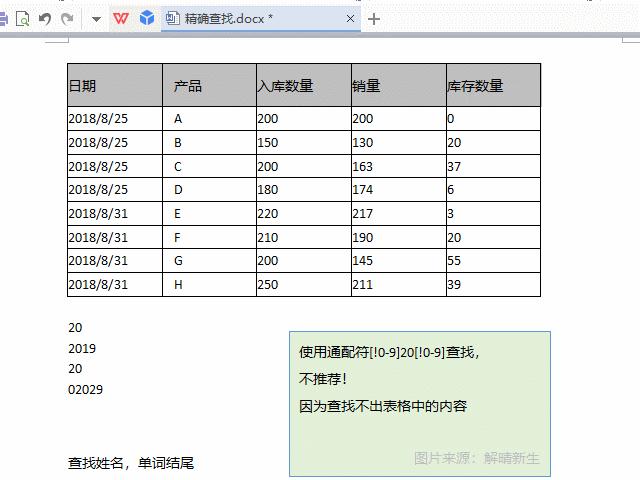Open the quick access toolbar dropdown arrow

tap(96, 19)
